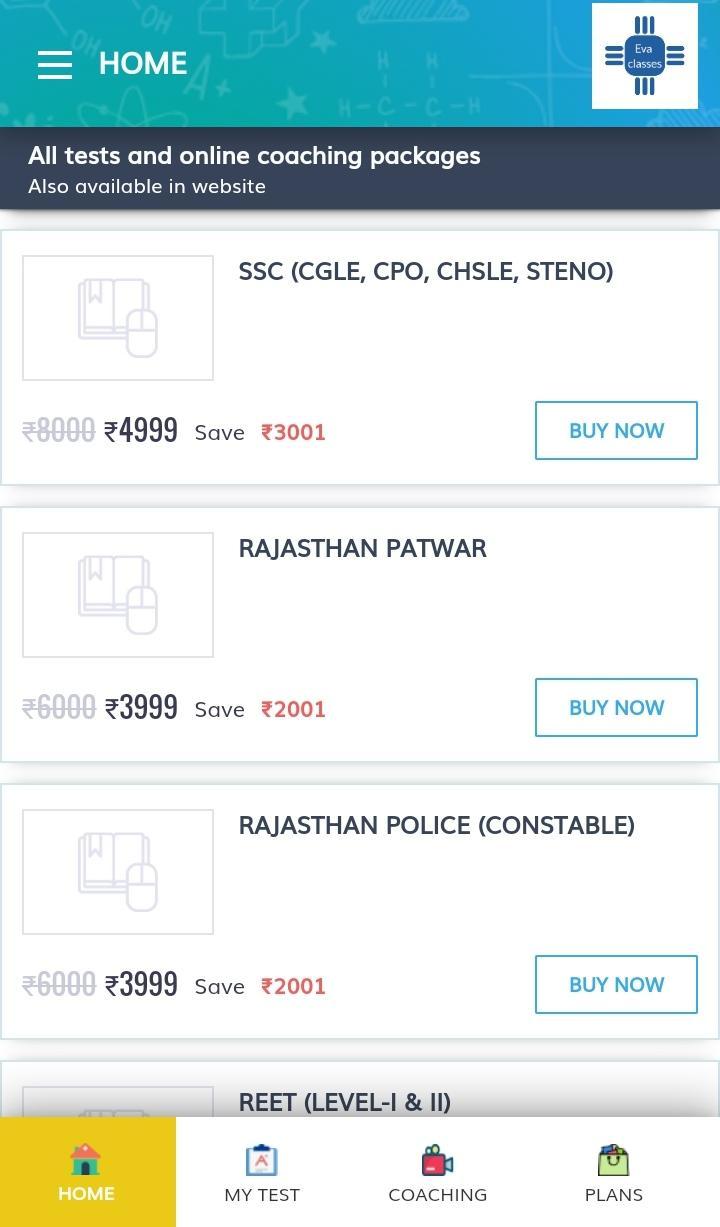
Task: Tap the Rajasthan Patwar package image
Action: point(118,595)
